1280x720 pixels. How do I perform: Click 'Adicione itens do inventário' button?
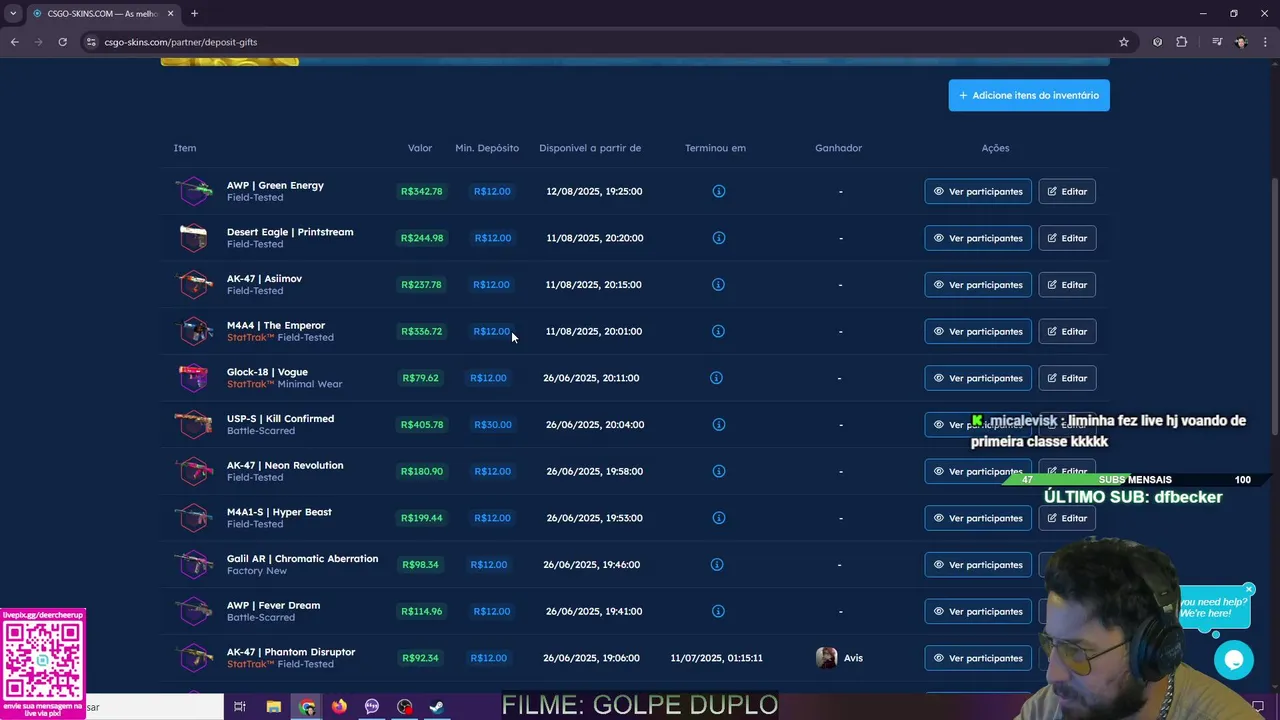pyautogui.click(x=1029, y=95)
